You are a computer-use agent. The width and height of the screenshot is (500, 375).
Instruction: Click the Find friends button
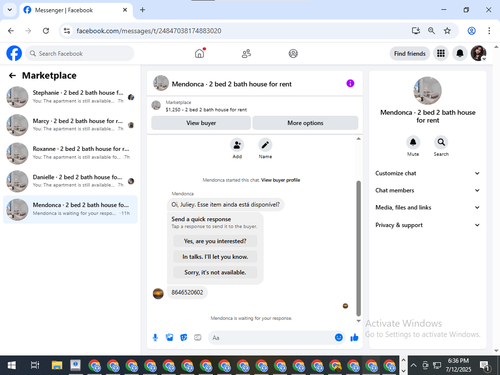tap(410, 53)
